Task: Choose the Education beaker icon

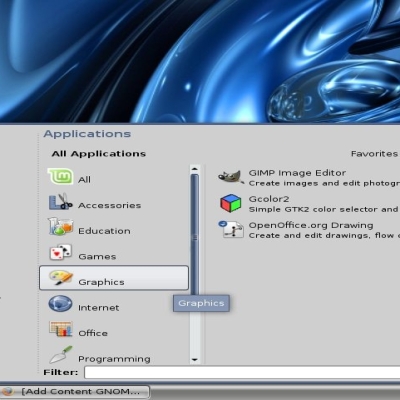Action: 60,227
